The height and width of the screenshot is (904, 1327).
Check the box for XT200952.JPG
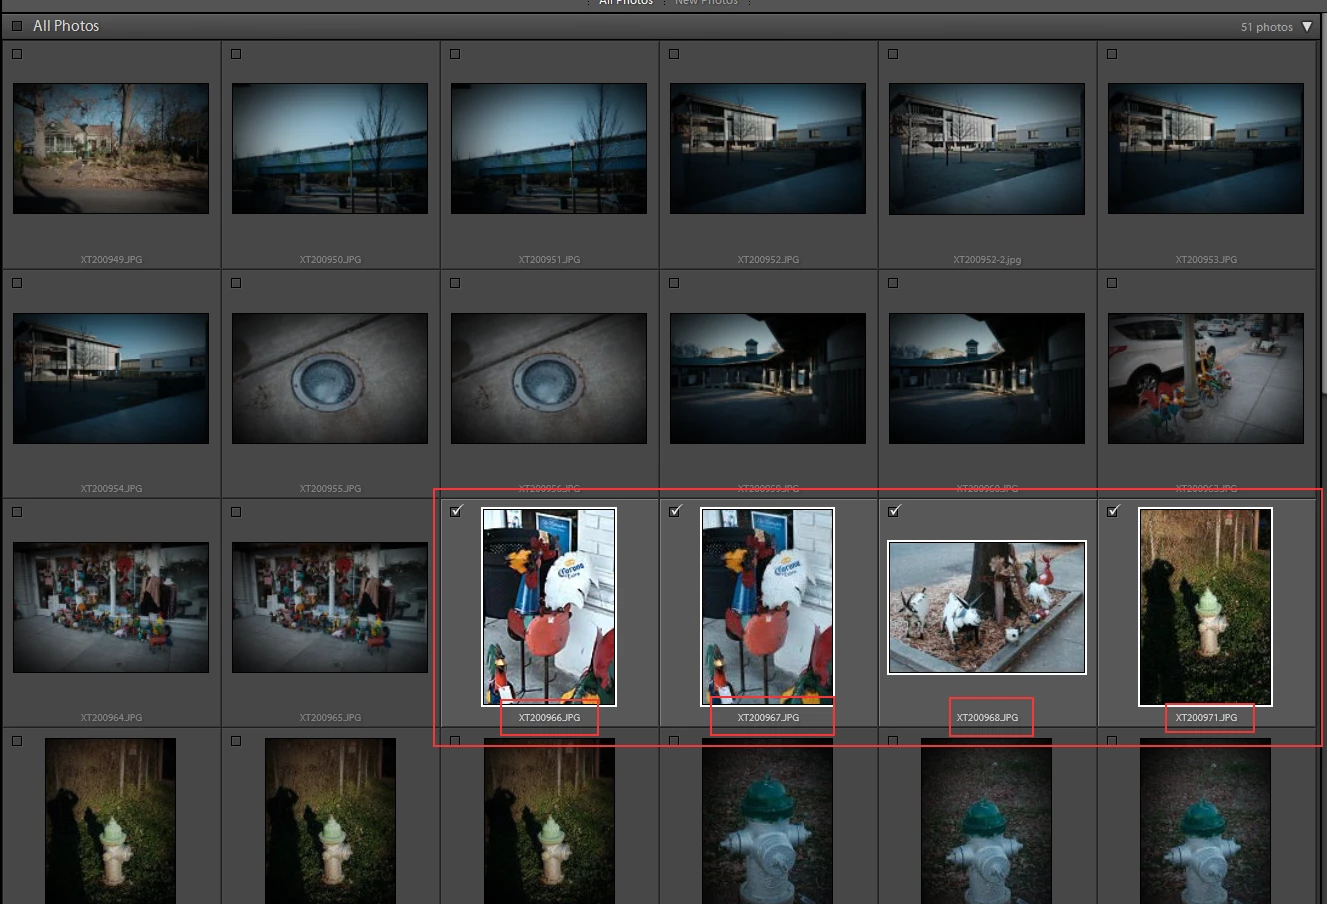(674, 54)
